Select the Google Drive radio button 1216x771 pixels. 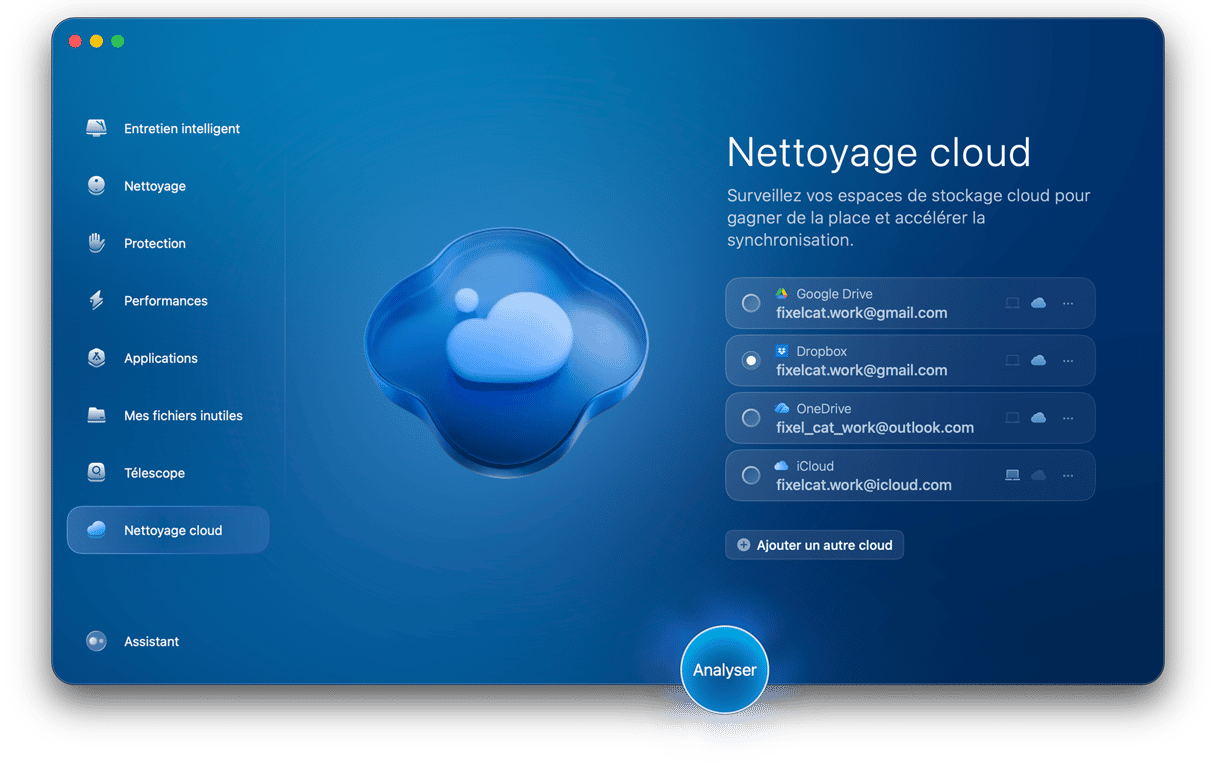pos(751,303)
